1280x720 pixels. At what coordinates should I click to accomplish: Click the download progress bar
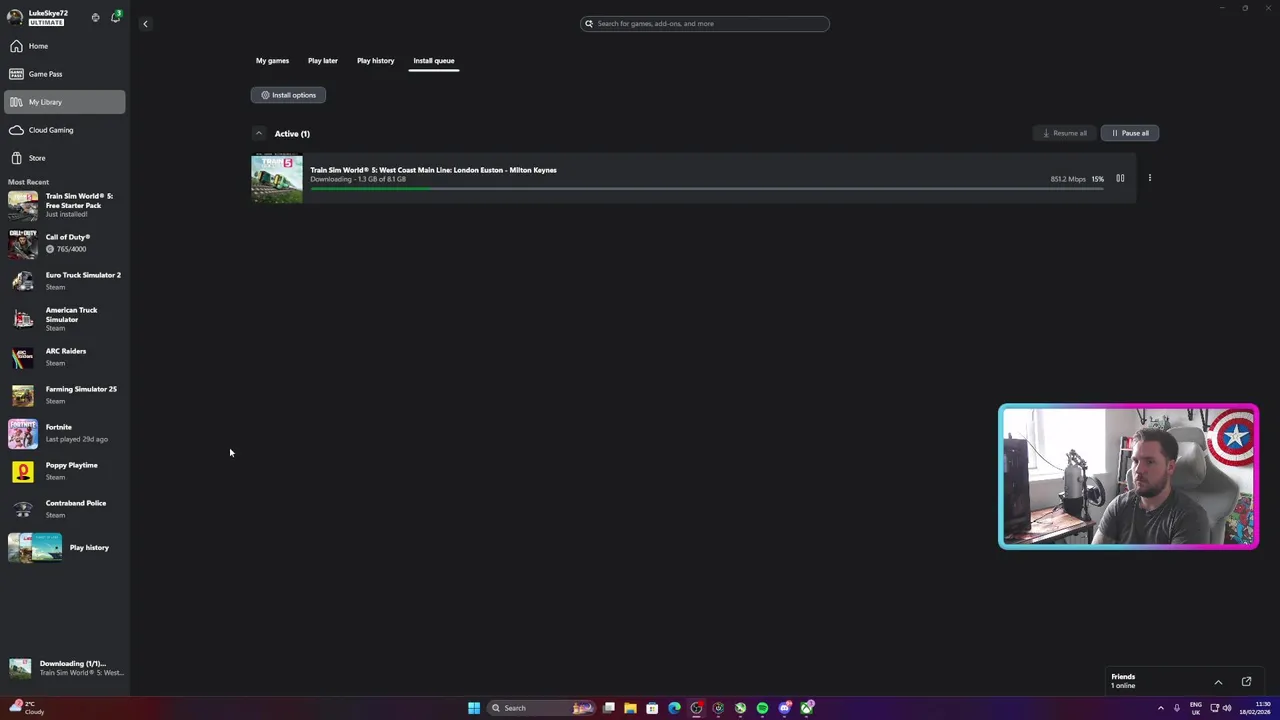[x=707, y=188]
